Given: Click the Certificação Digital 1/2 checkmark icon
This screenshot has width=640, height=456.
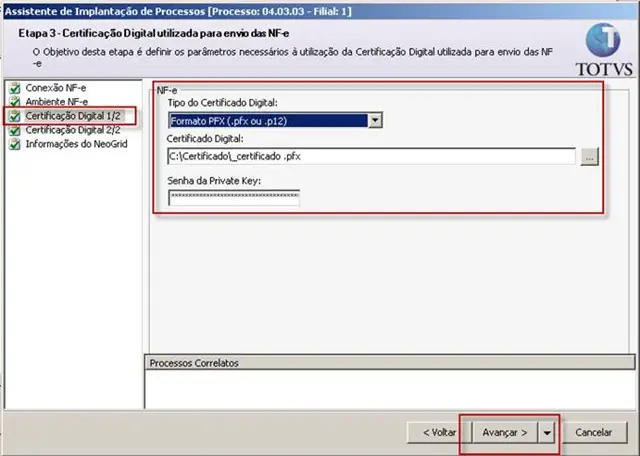Looking at the screenshot, I should [15, 116].
